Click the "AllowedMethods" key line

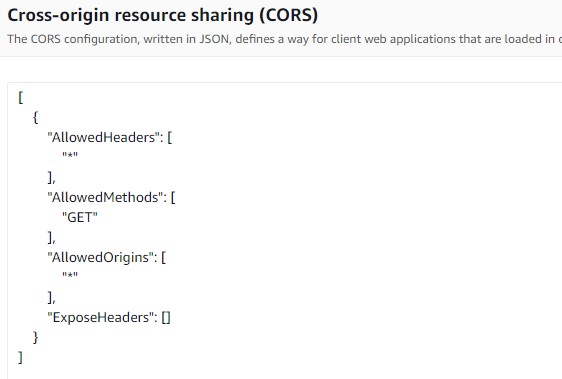(x=111, y=198)
